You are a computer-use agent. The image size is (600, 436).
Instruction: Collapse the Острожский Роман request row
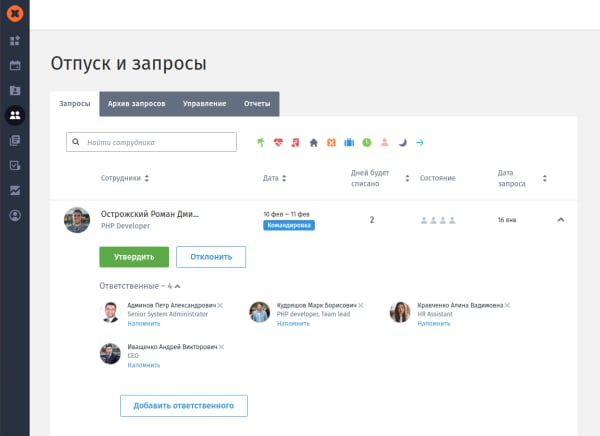[x=561, y=220]
